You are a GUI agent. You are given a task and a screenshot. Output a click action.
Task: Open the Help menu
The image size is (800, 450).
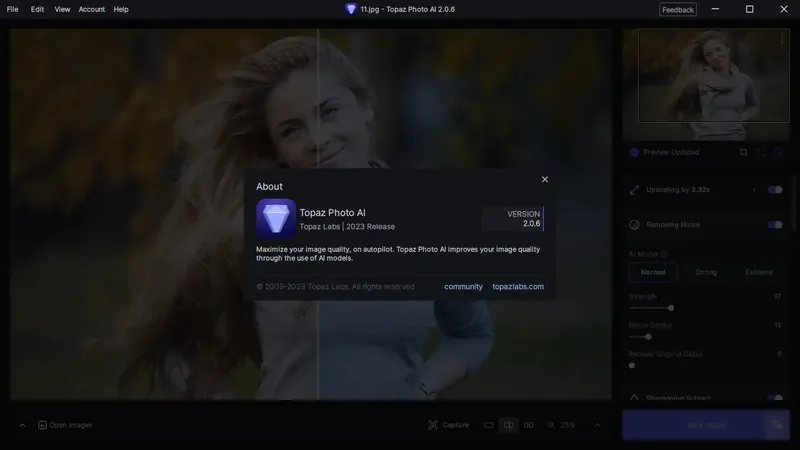[121, 9]
